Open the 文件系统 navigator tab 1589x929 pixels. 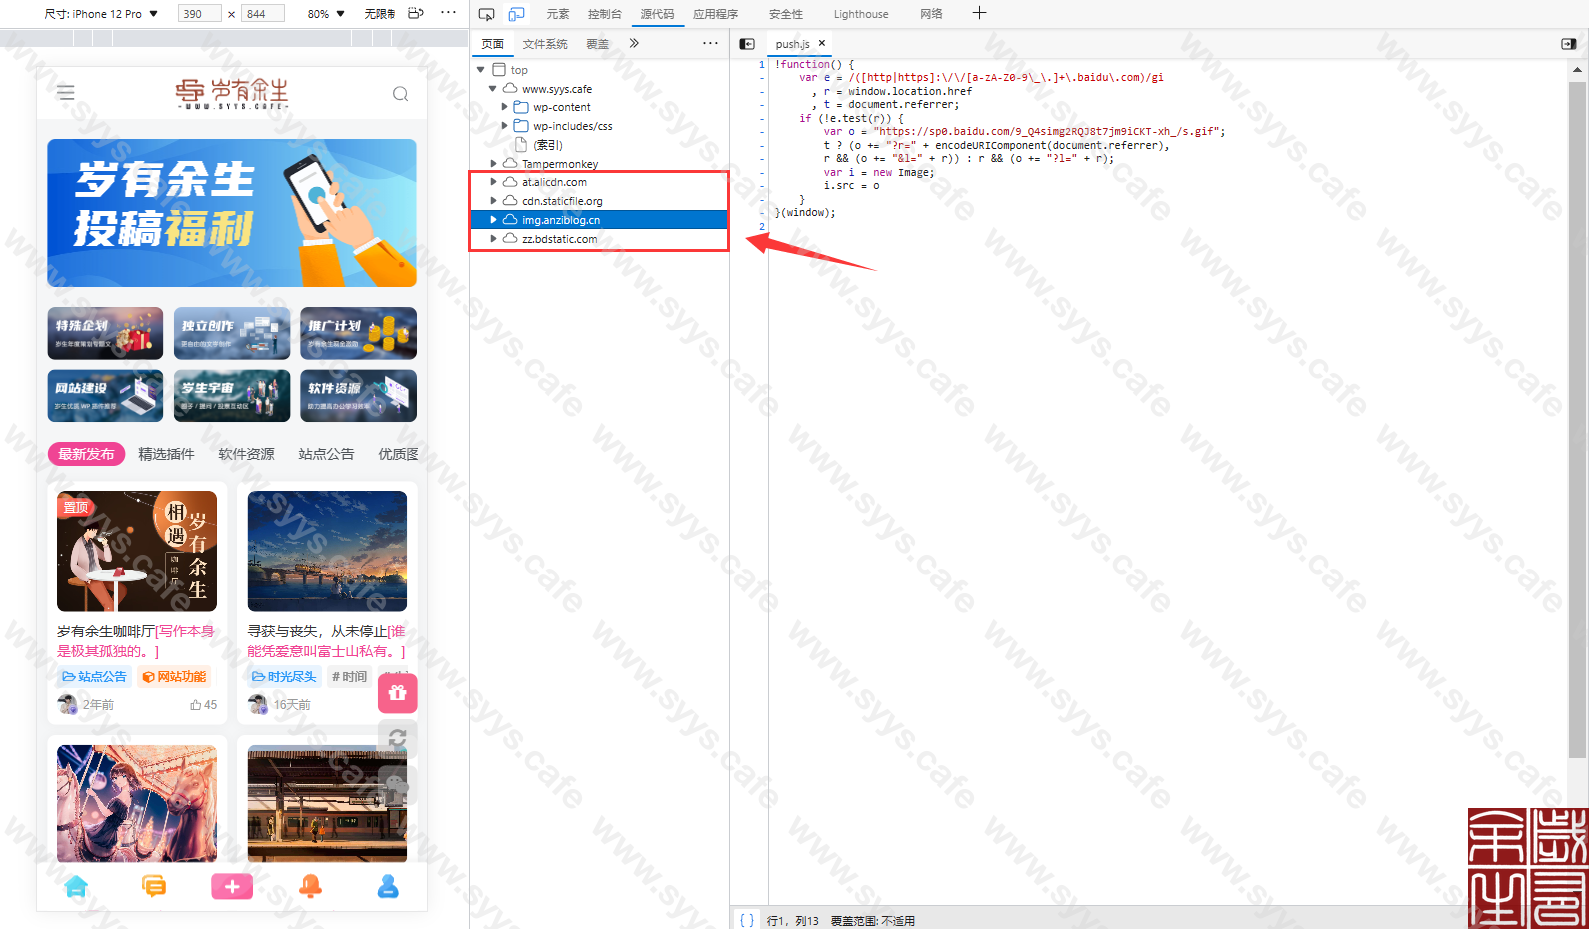(x=545, y=44)
